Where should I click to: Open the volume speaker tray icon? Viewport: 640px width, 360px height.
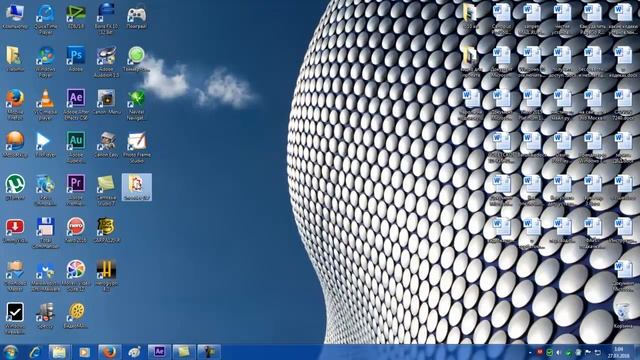click(x=558, y=352)
